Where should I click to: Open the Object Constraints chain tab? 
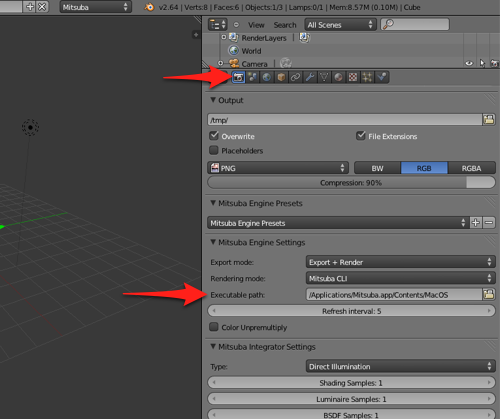tap(295, 77)
